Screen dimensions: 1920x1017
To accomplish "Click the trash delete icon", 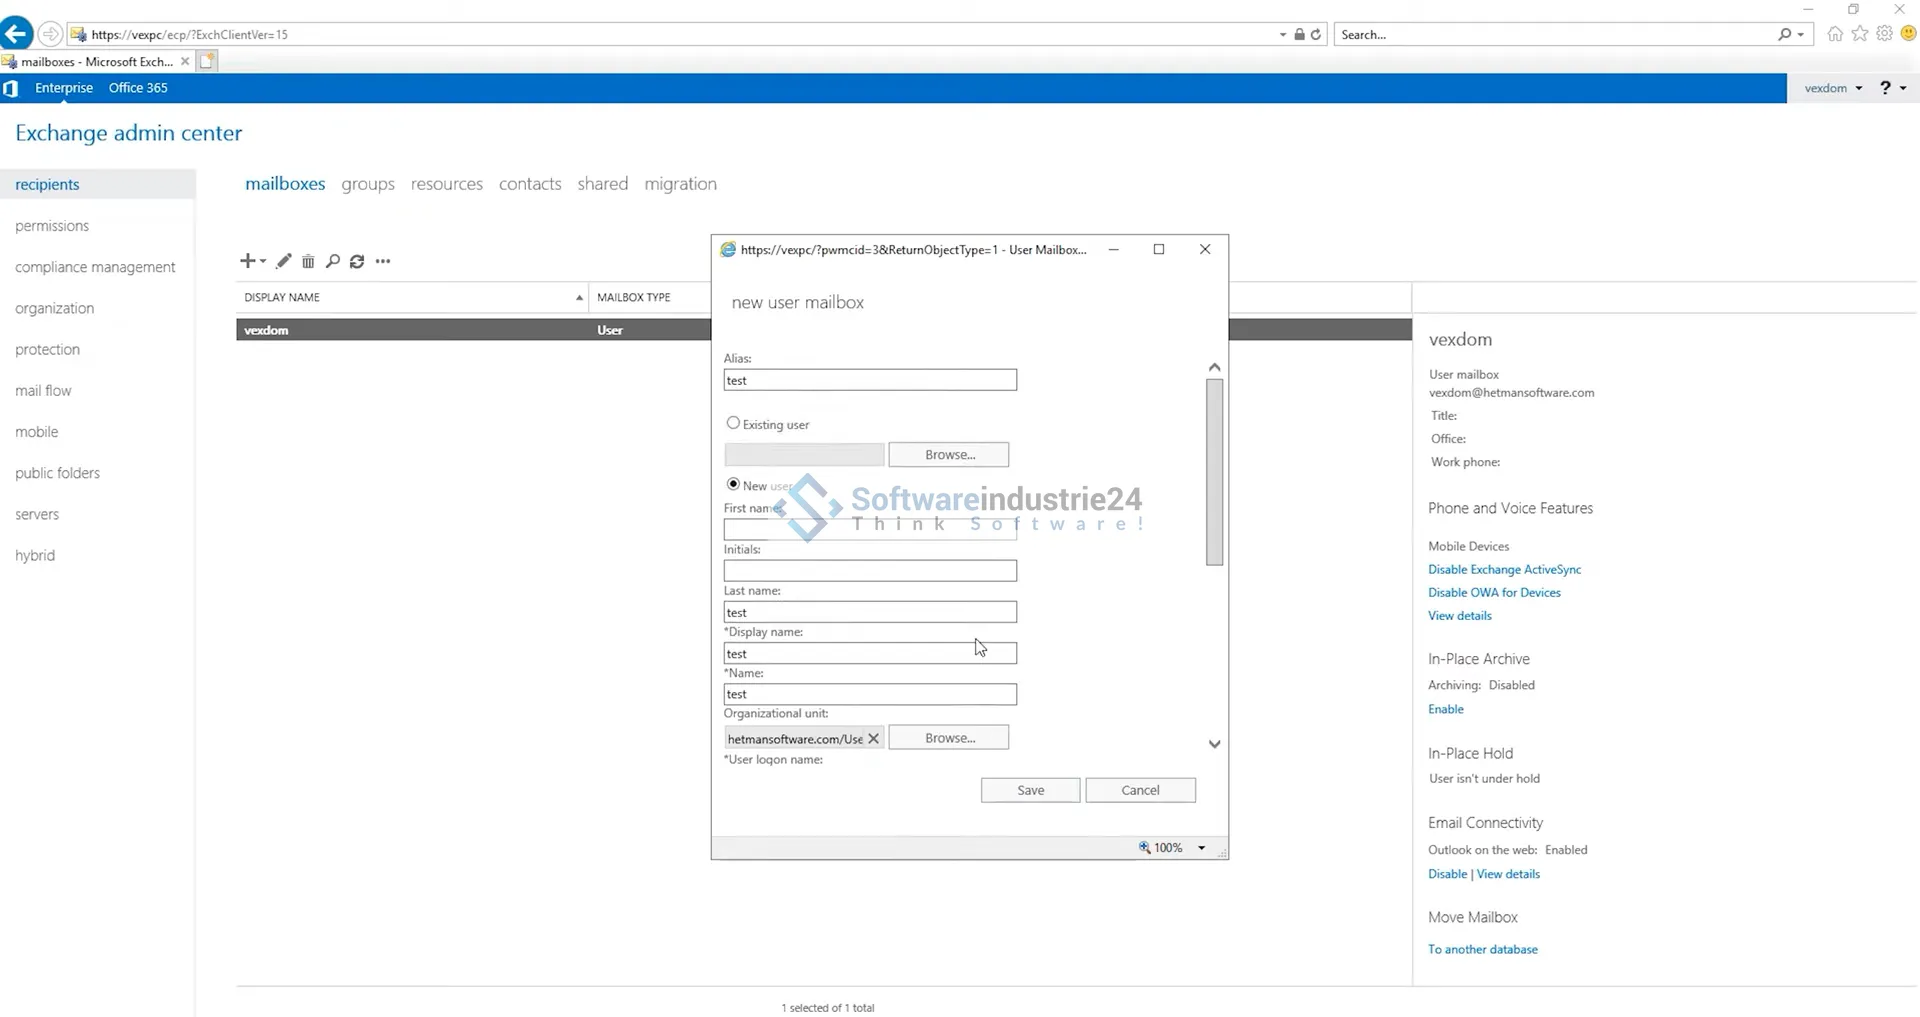I will coord(308,261).
